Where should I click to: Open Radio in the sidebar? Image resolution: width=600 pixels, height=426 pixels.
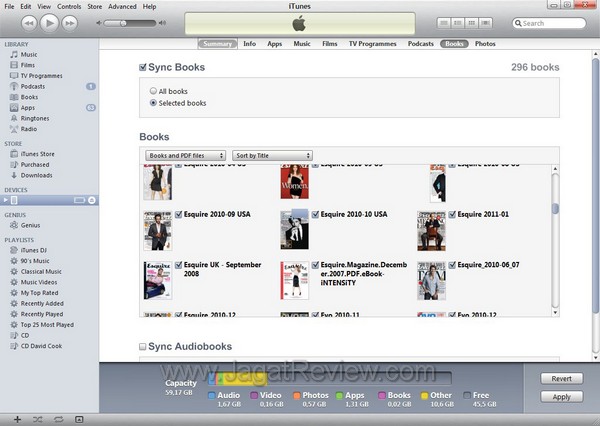point(29,129)
